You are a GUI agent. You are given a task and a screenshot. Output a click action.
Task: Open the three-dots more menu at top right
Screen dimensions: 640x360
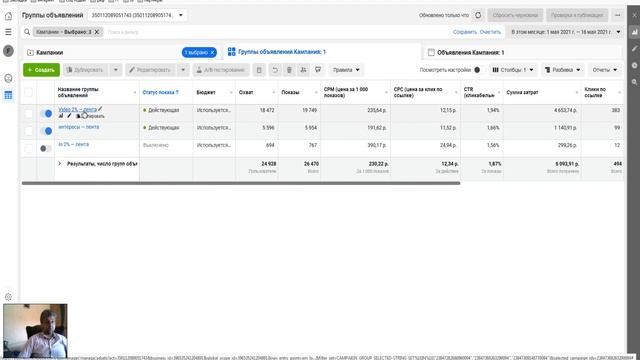(x=618, y=15)
